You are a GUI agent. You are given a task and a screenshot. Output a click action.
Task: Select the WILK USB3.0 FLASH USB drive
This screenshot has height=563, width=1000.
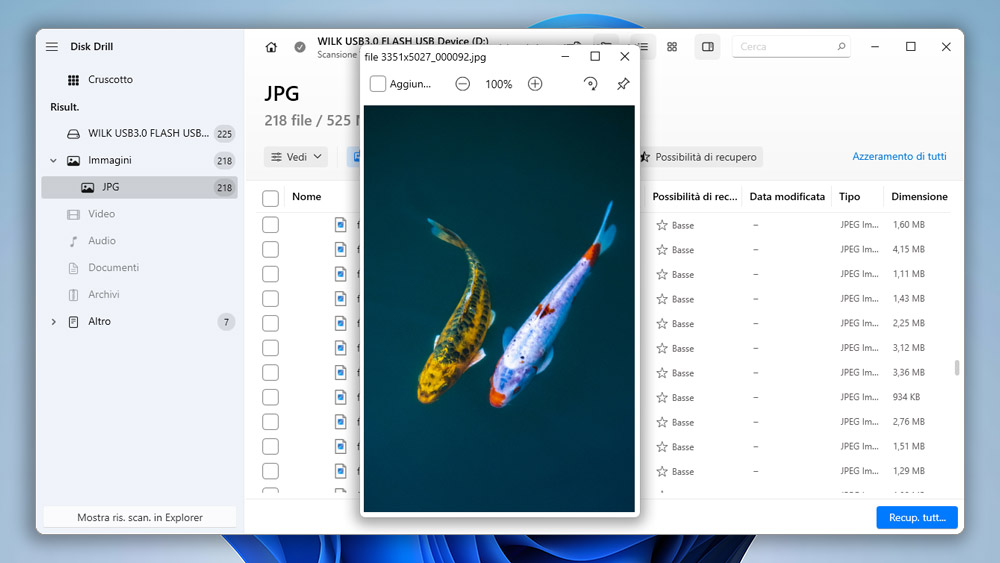point(139,133)
